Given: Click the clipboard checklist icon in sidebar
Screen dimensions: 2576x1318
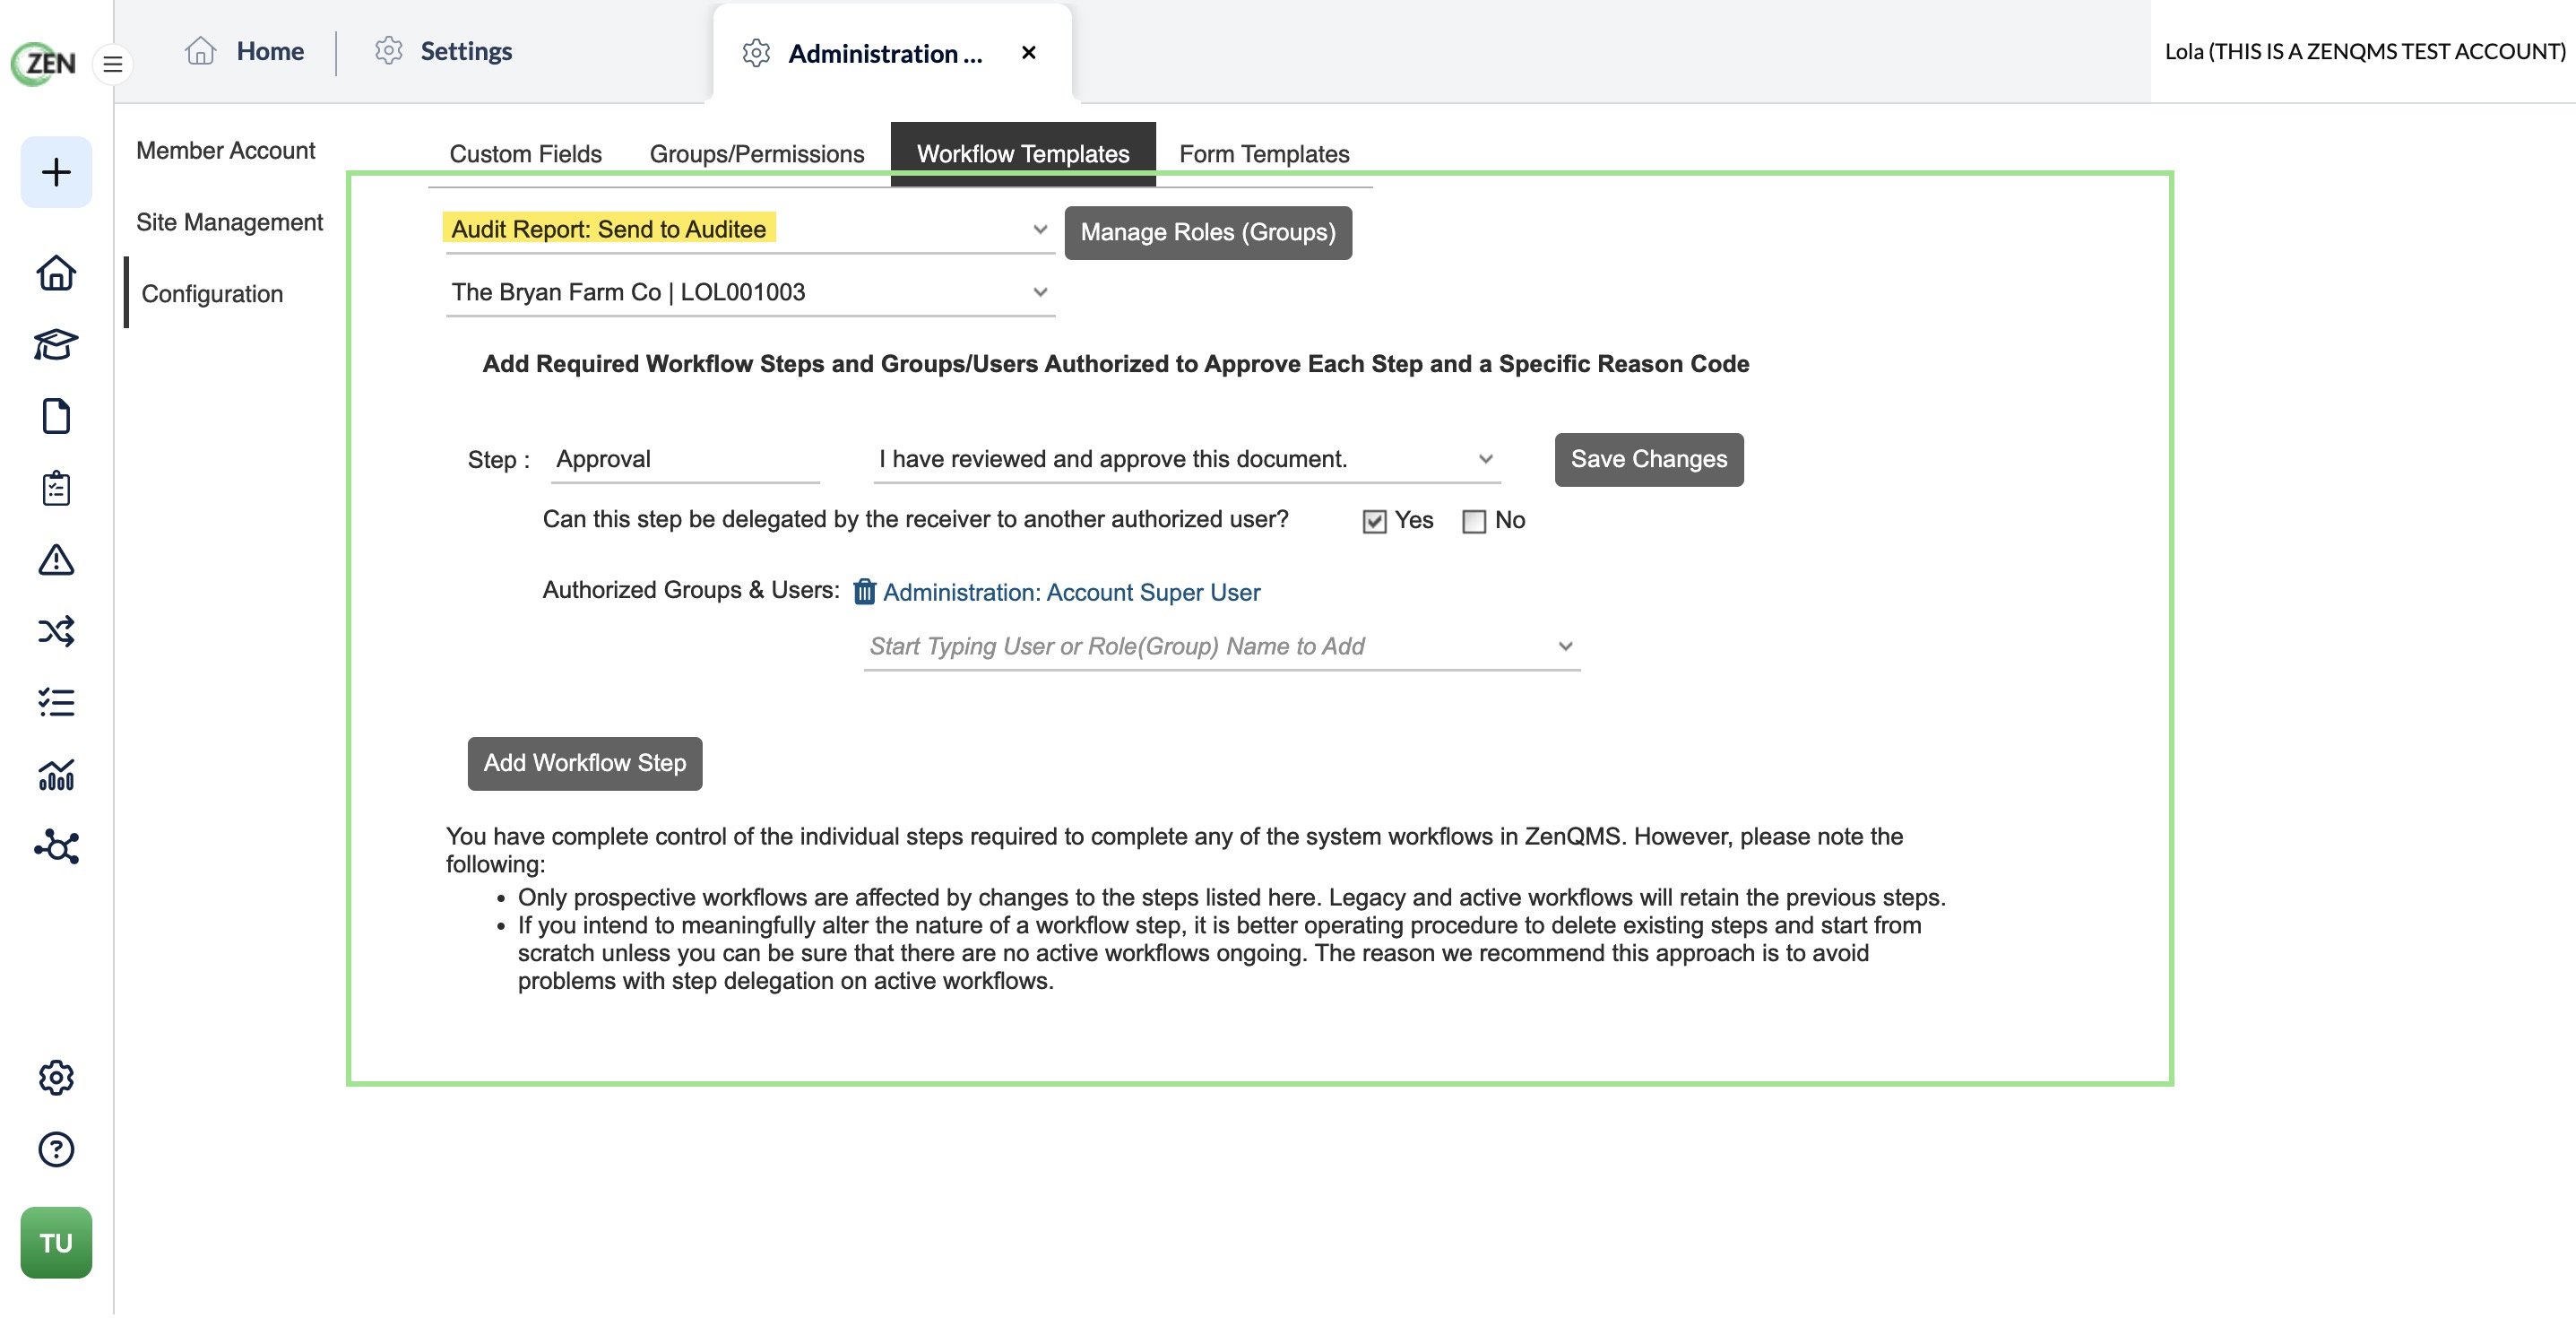Looking at the screenshot, I should pyautogui.click(x=56, y=488).
